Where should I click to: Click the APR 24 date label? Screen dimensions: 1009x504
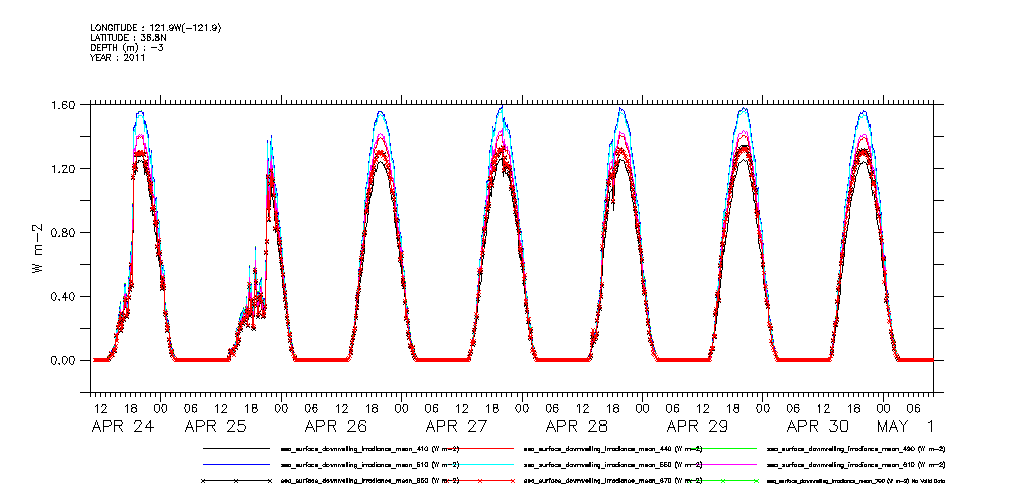[124, 426]
